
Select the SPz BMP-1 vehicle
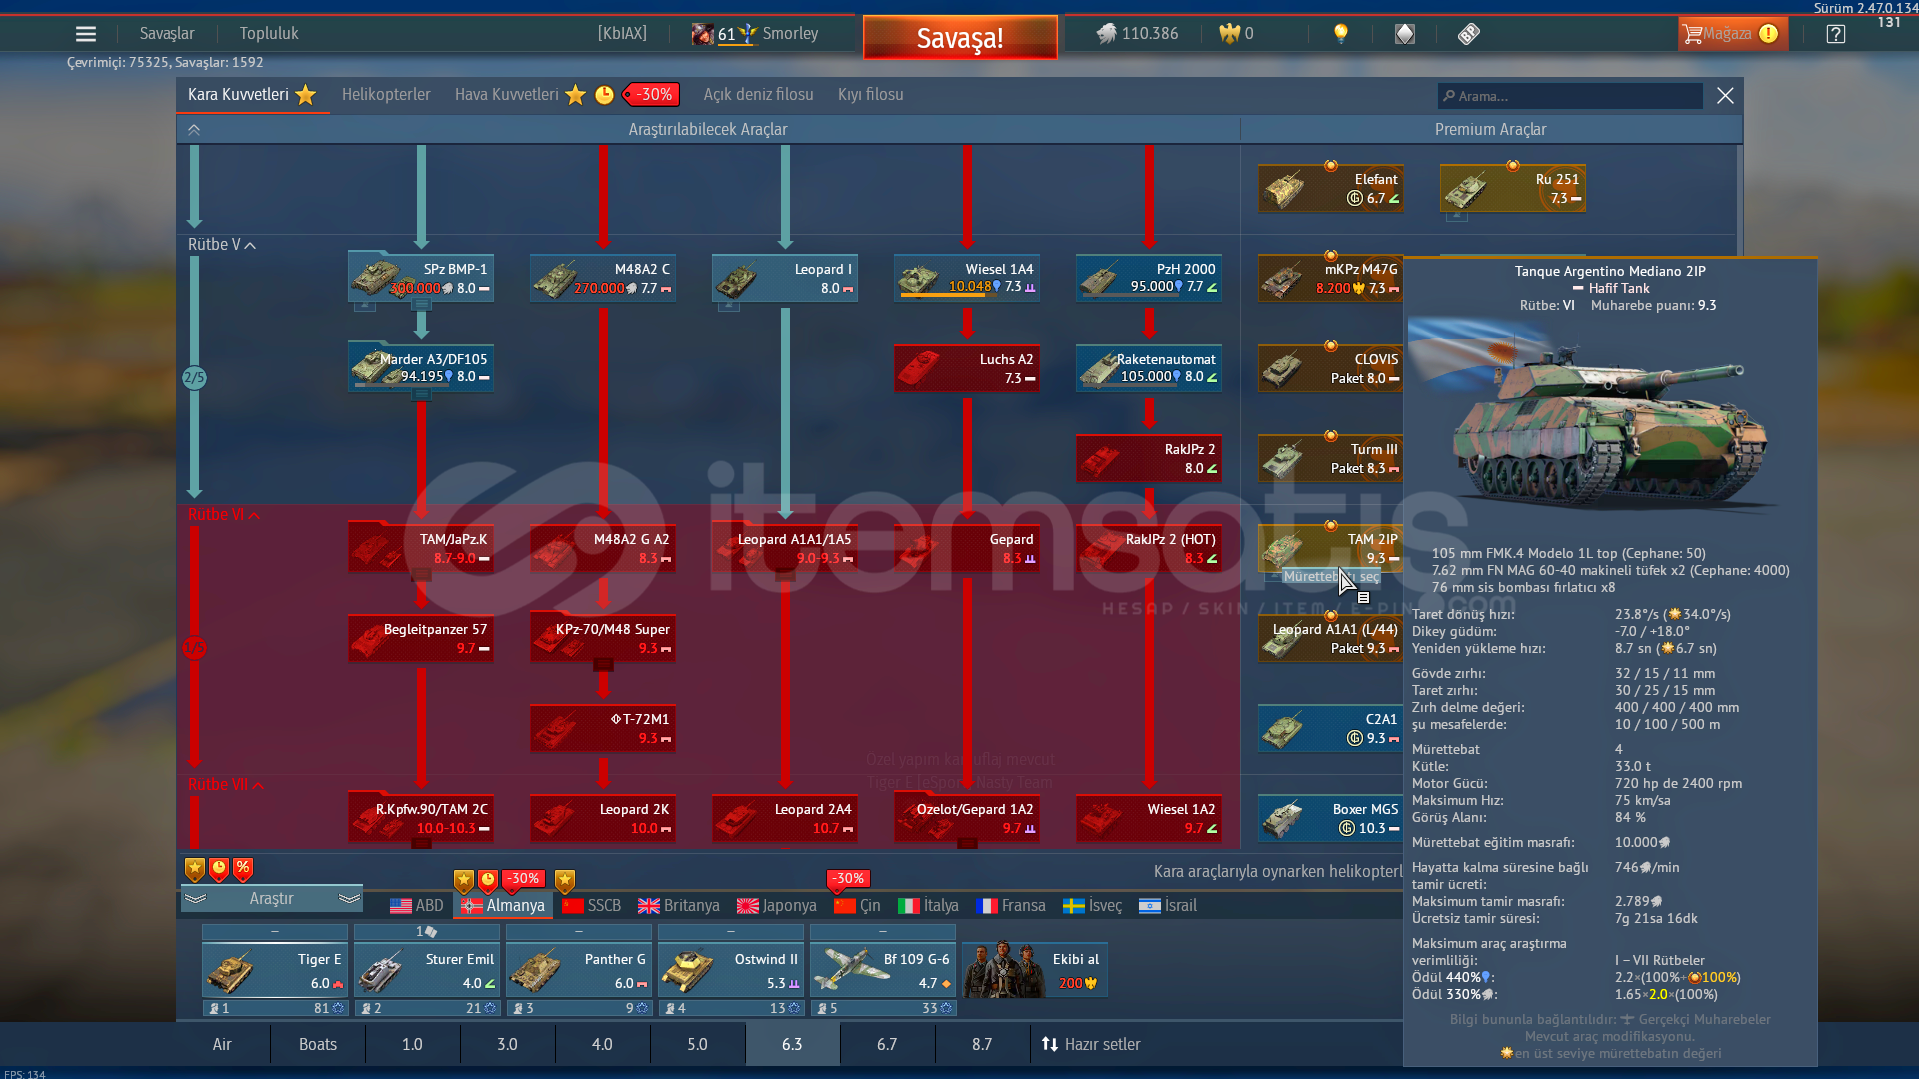pos(421,278)
